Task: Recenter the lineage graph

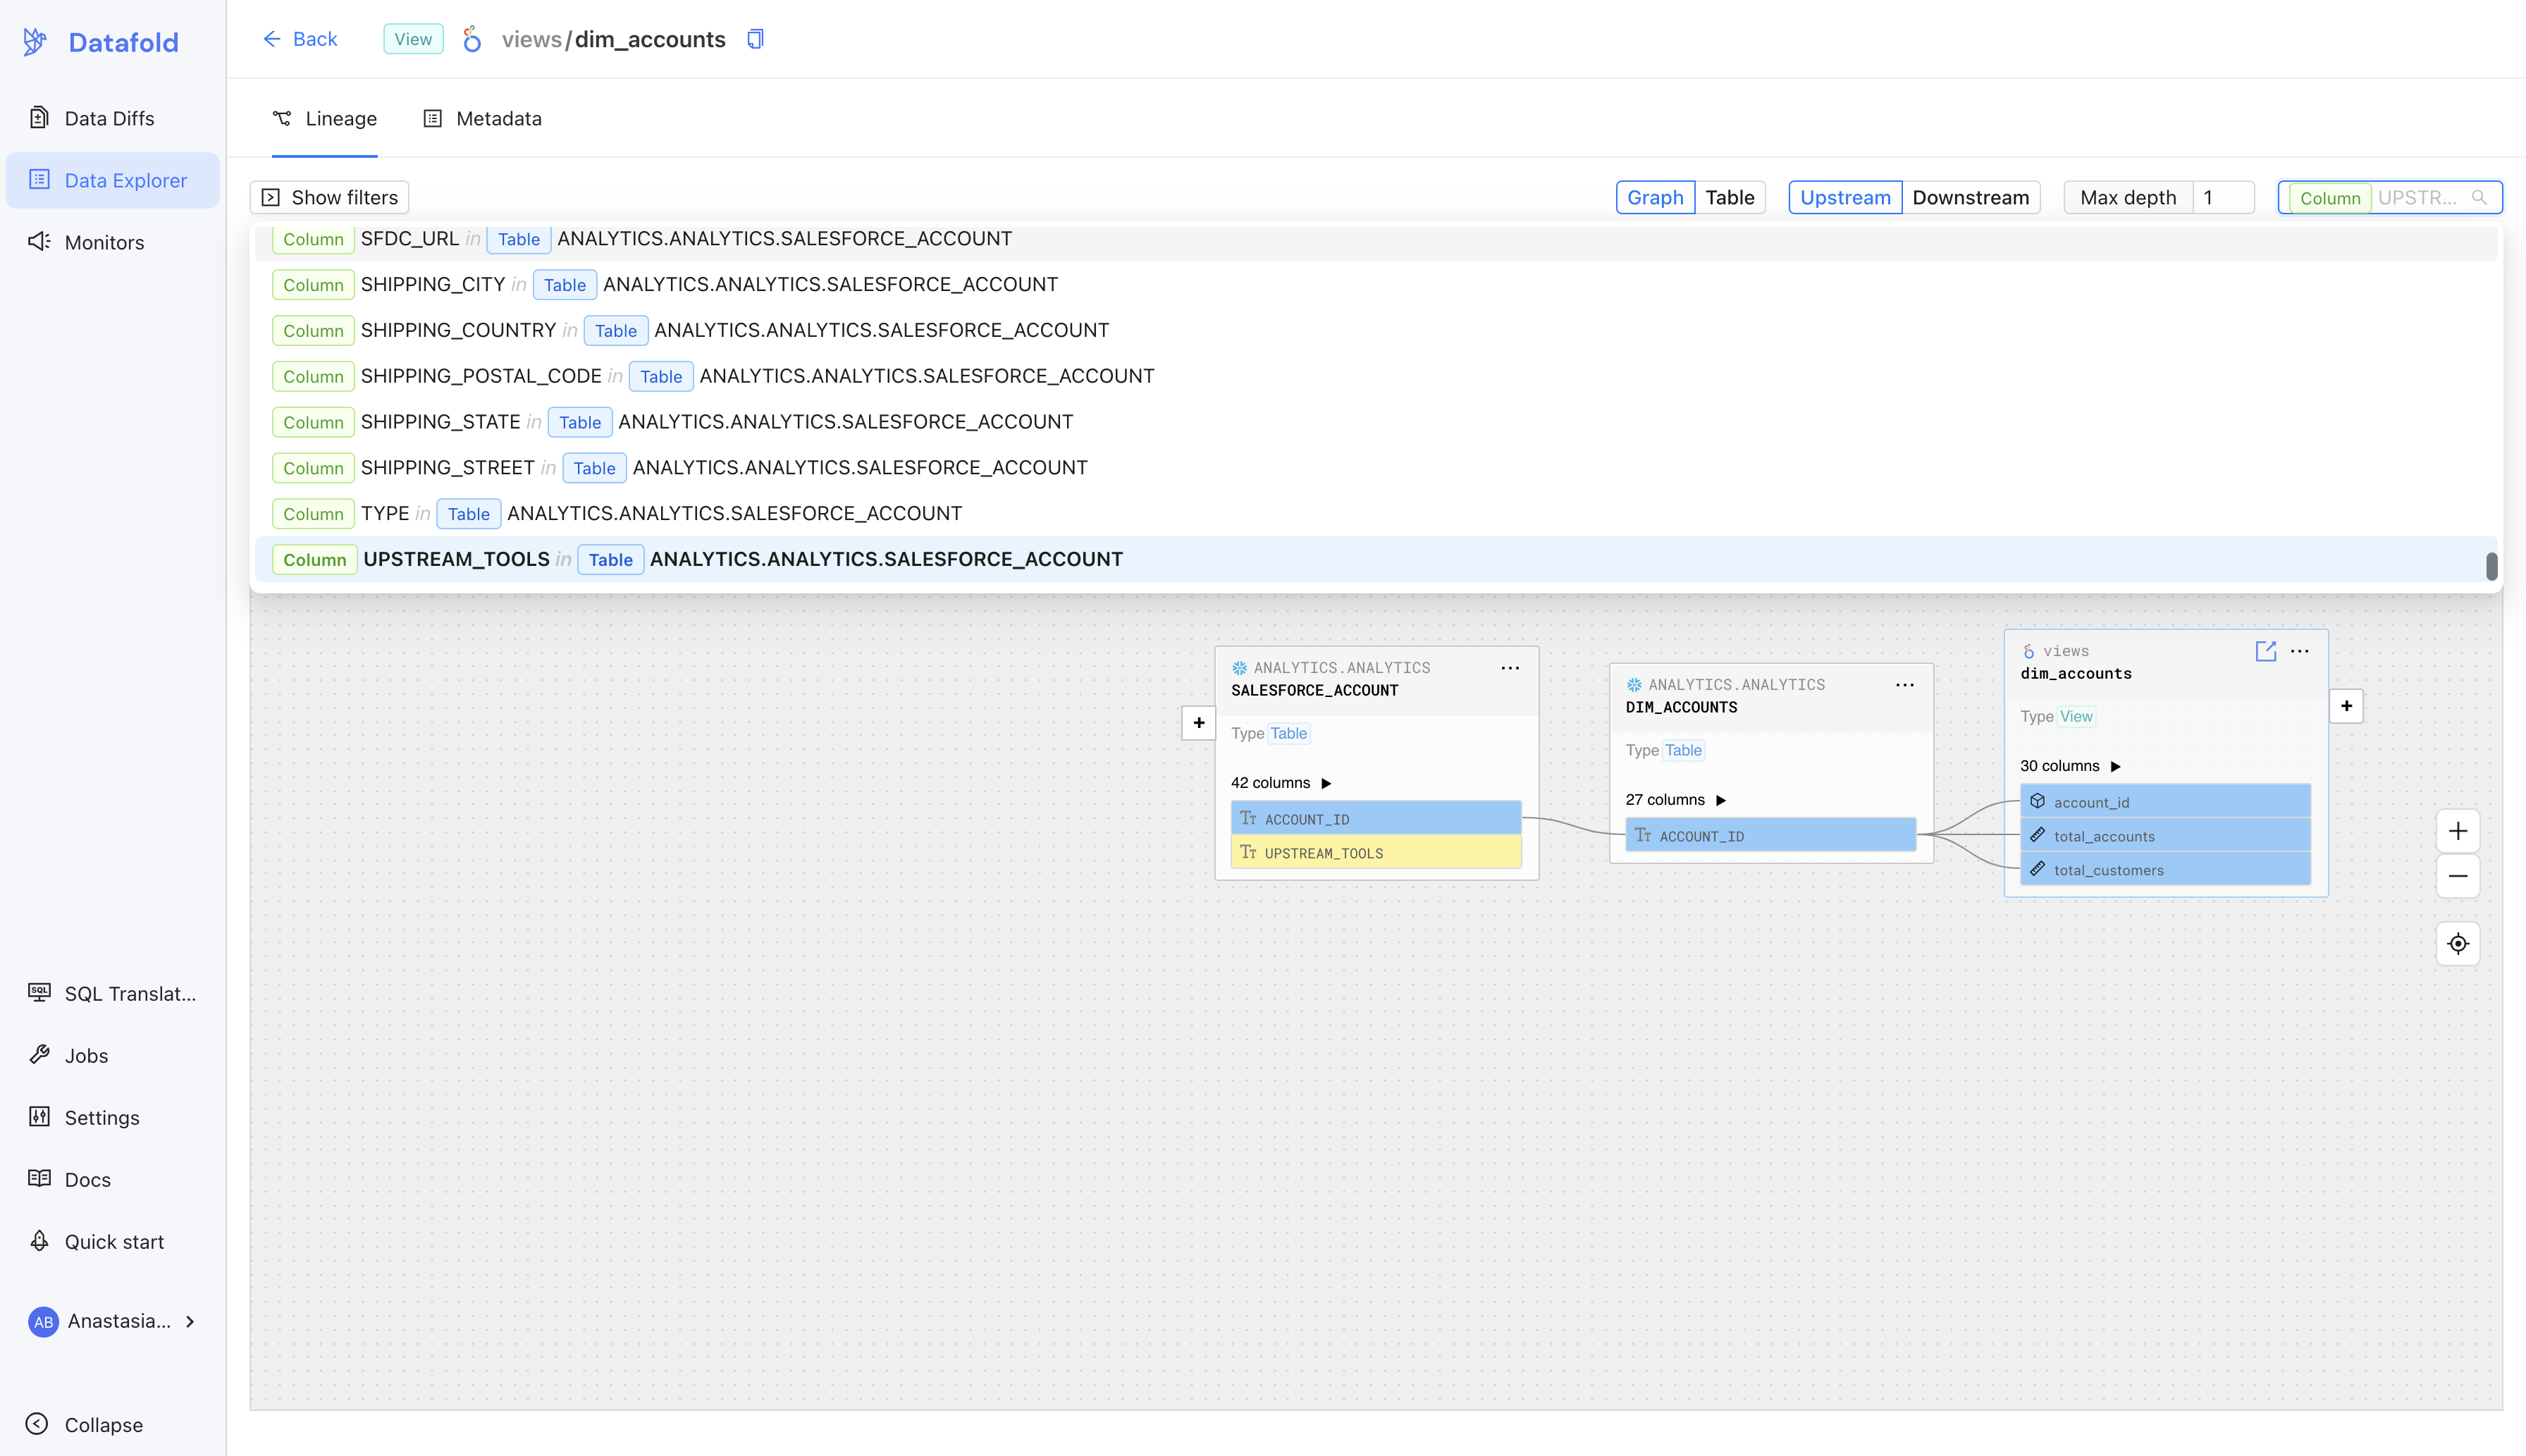Action: [x=2458, y=943]
